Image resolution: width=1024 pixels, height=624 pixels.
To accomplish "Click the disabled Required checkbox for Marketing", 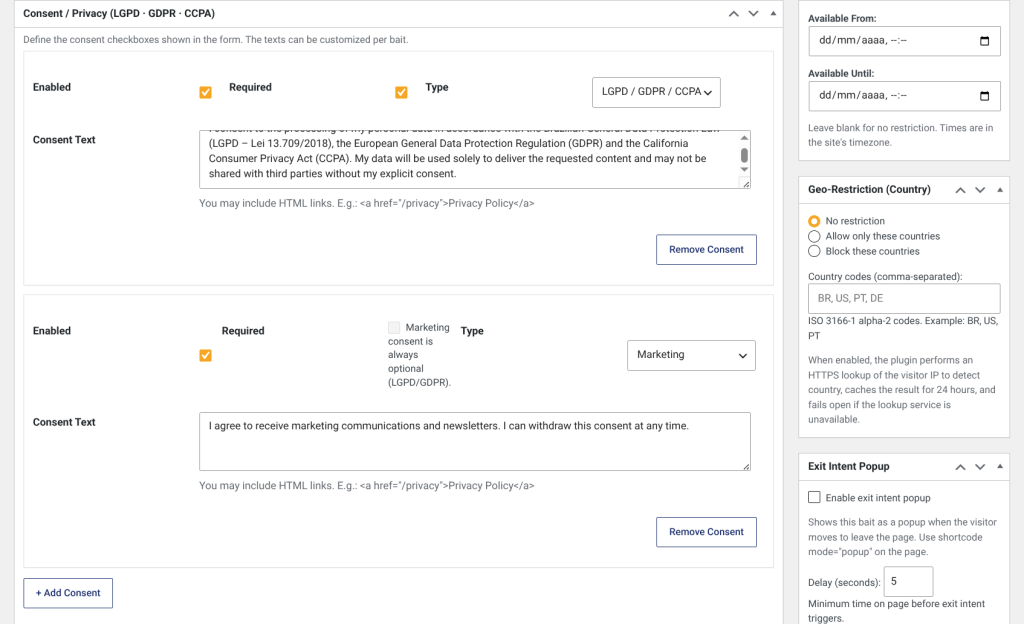I will coord(394,328).
